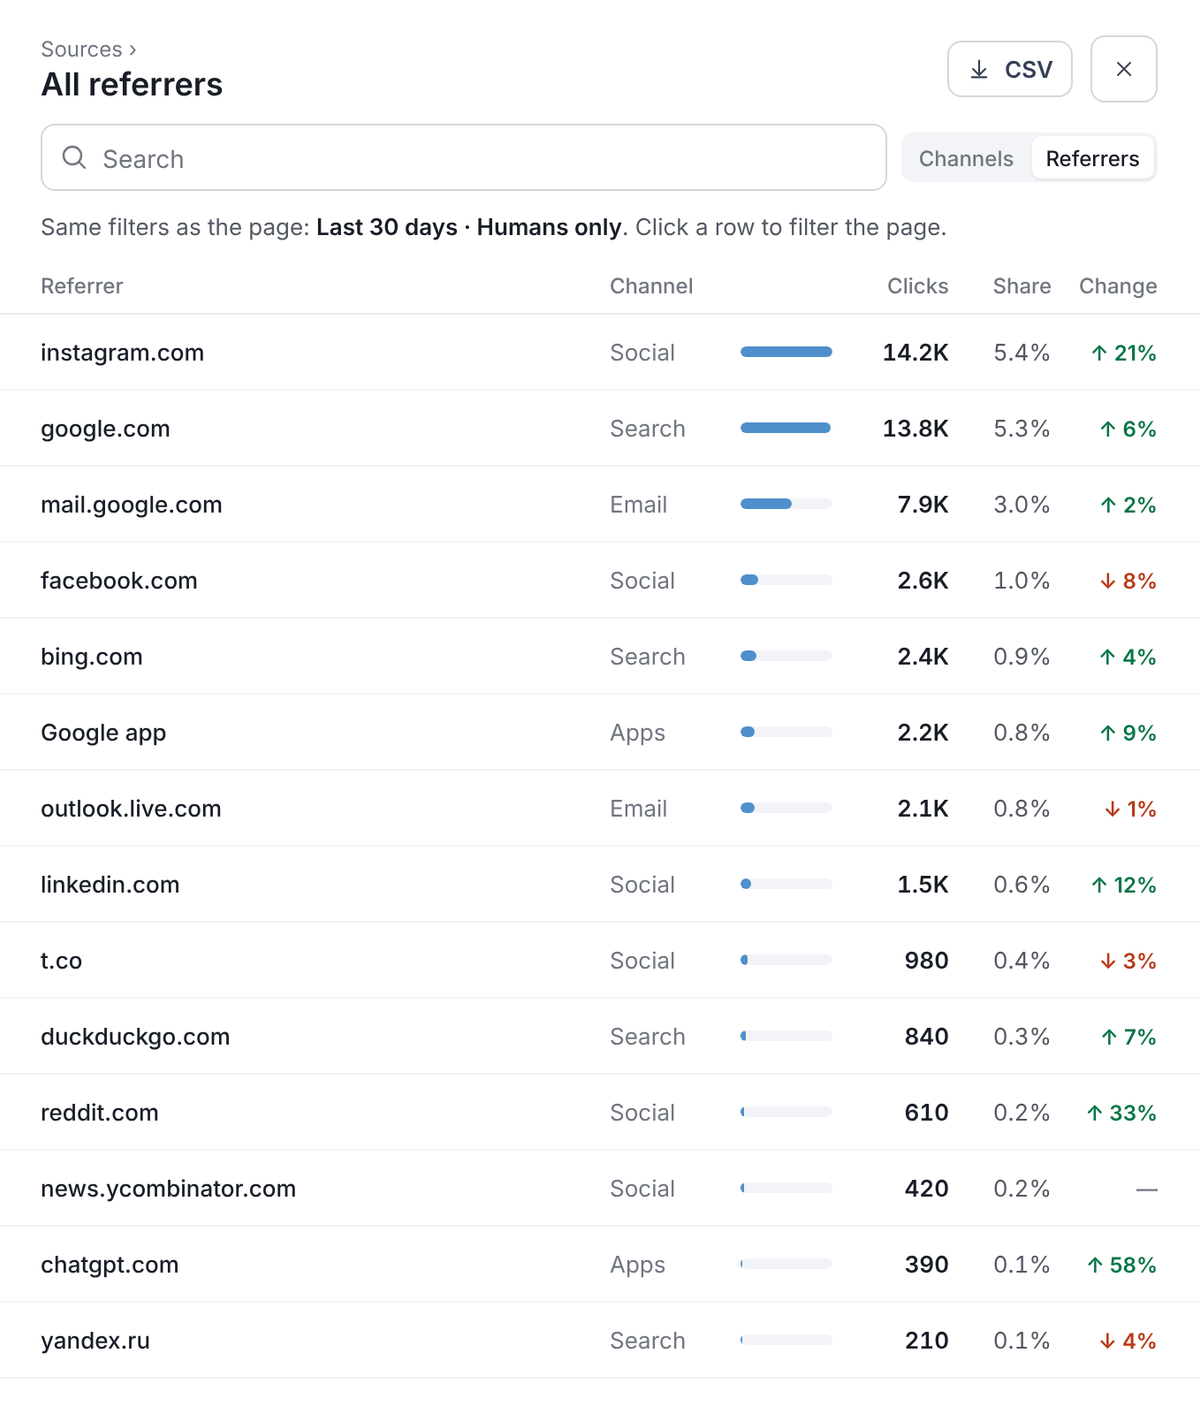Select the yandex.ru referrer
This screenshot has width=1200, height=1414.
click(x=600, y=1341)
